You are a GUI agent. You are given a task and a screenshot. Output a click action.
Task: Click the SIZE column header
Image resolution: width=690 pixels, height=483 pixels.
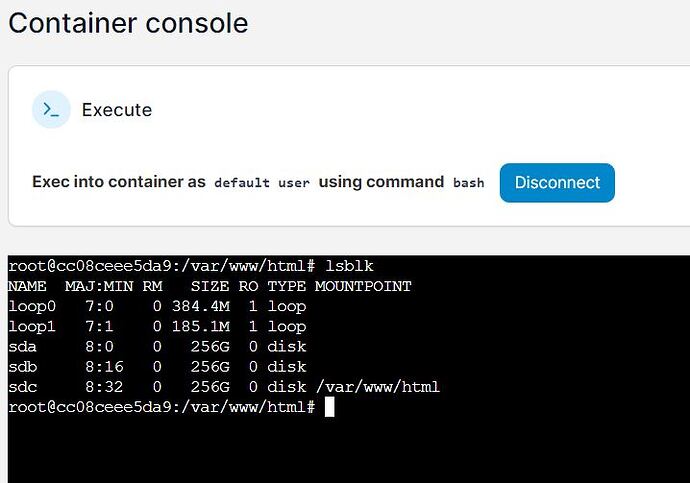[x=210, y=286]
